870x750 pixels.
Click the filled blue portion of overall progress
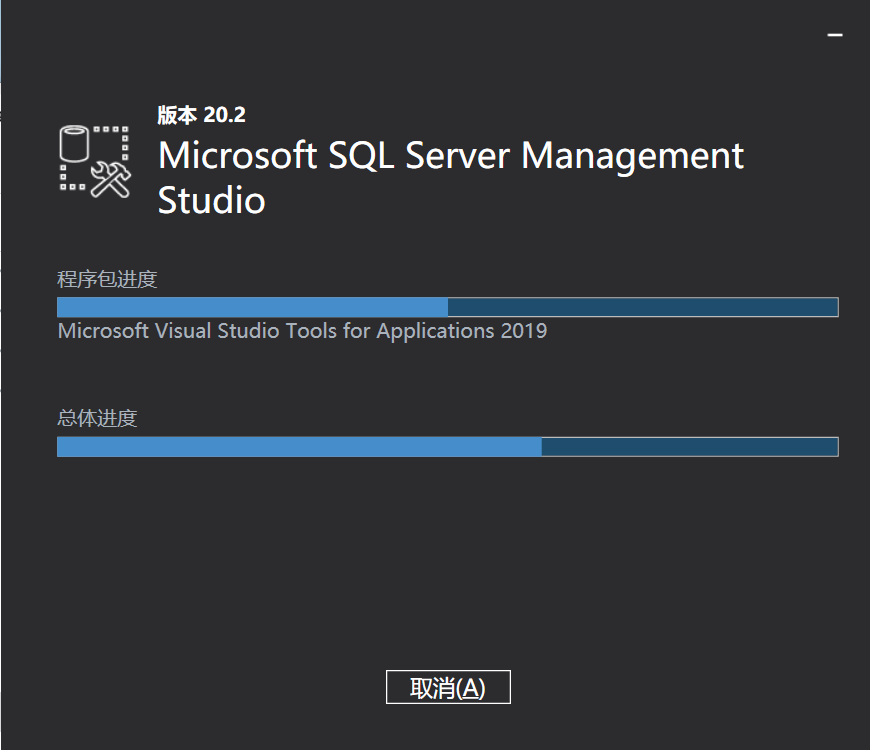pos(300,447)
